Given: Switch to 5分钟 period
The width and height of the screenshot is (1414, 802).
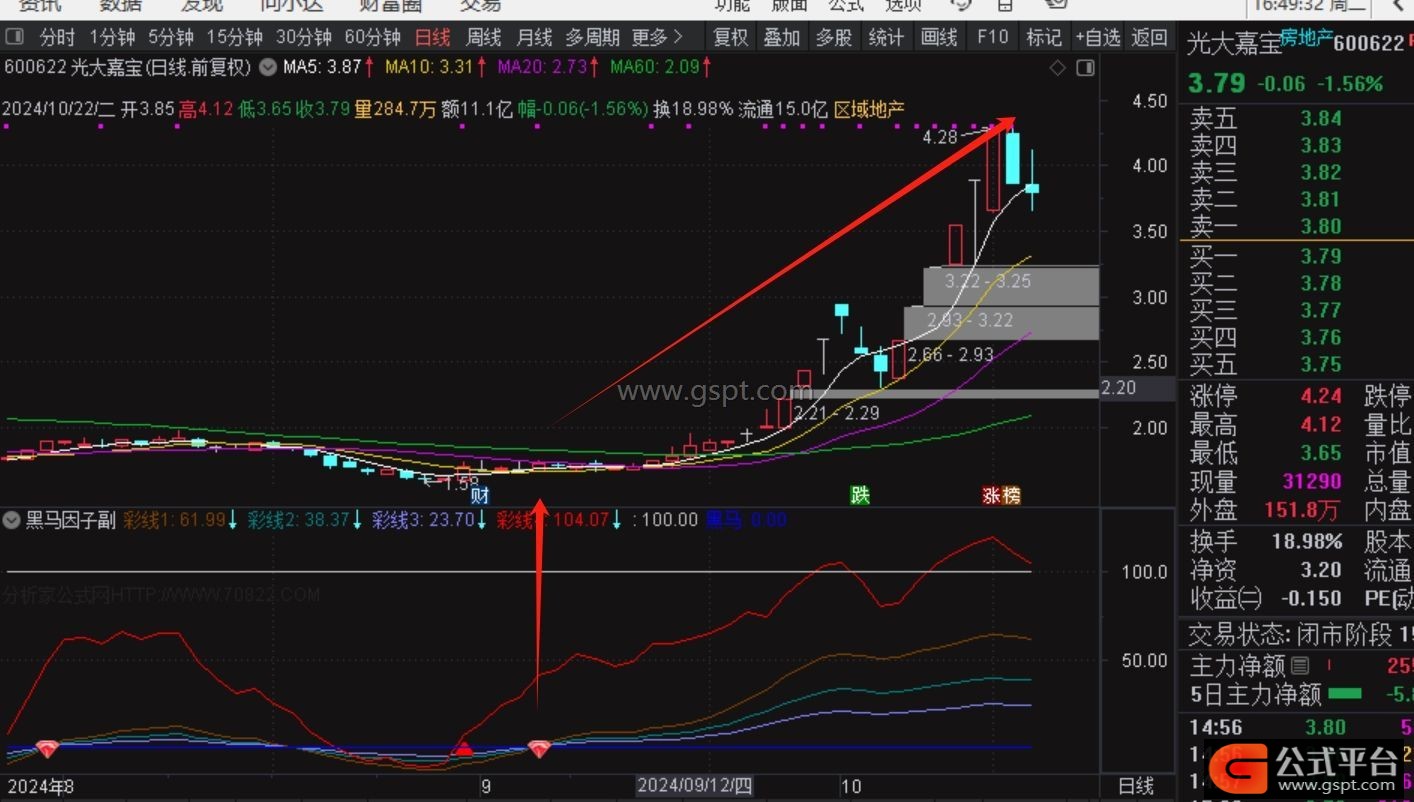Looking at the screenshot, I should click(171, 38).
